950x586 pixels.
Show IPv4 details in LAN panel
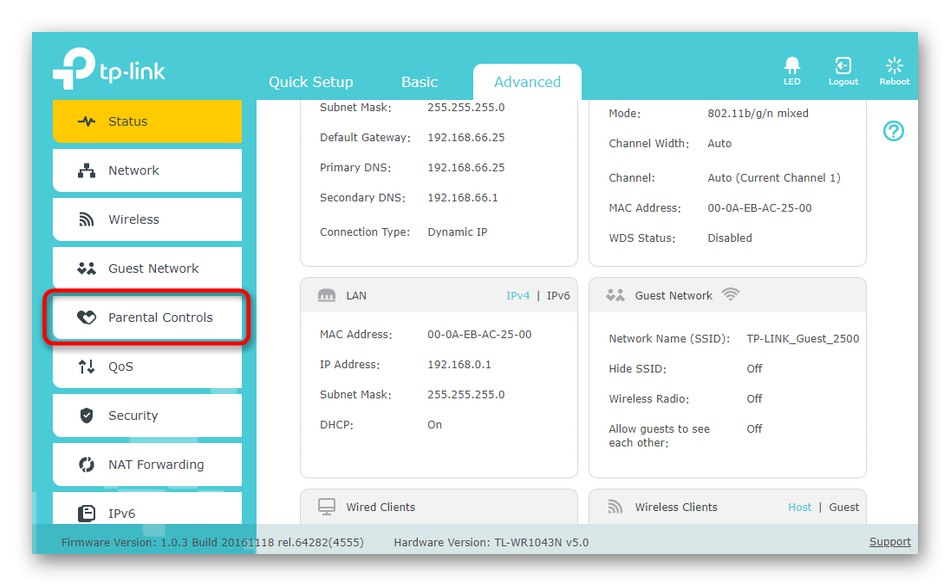click(x=518, y=296)
